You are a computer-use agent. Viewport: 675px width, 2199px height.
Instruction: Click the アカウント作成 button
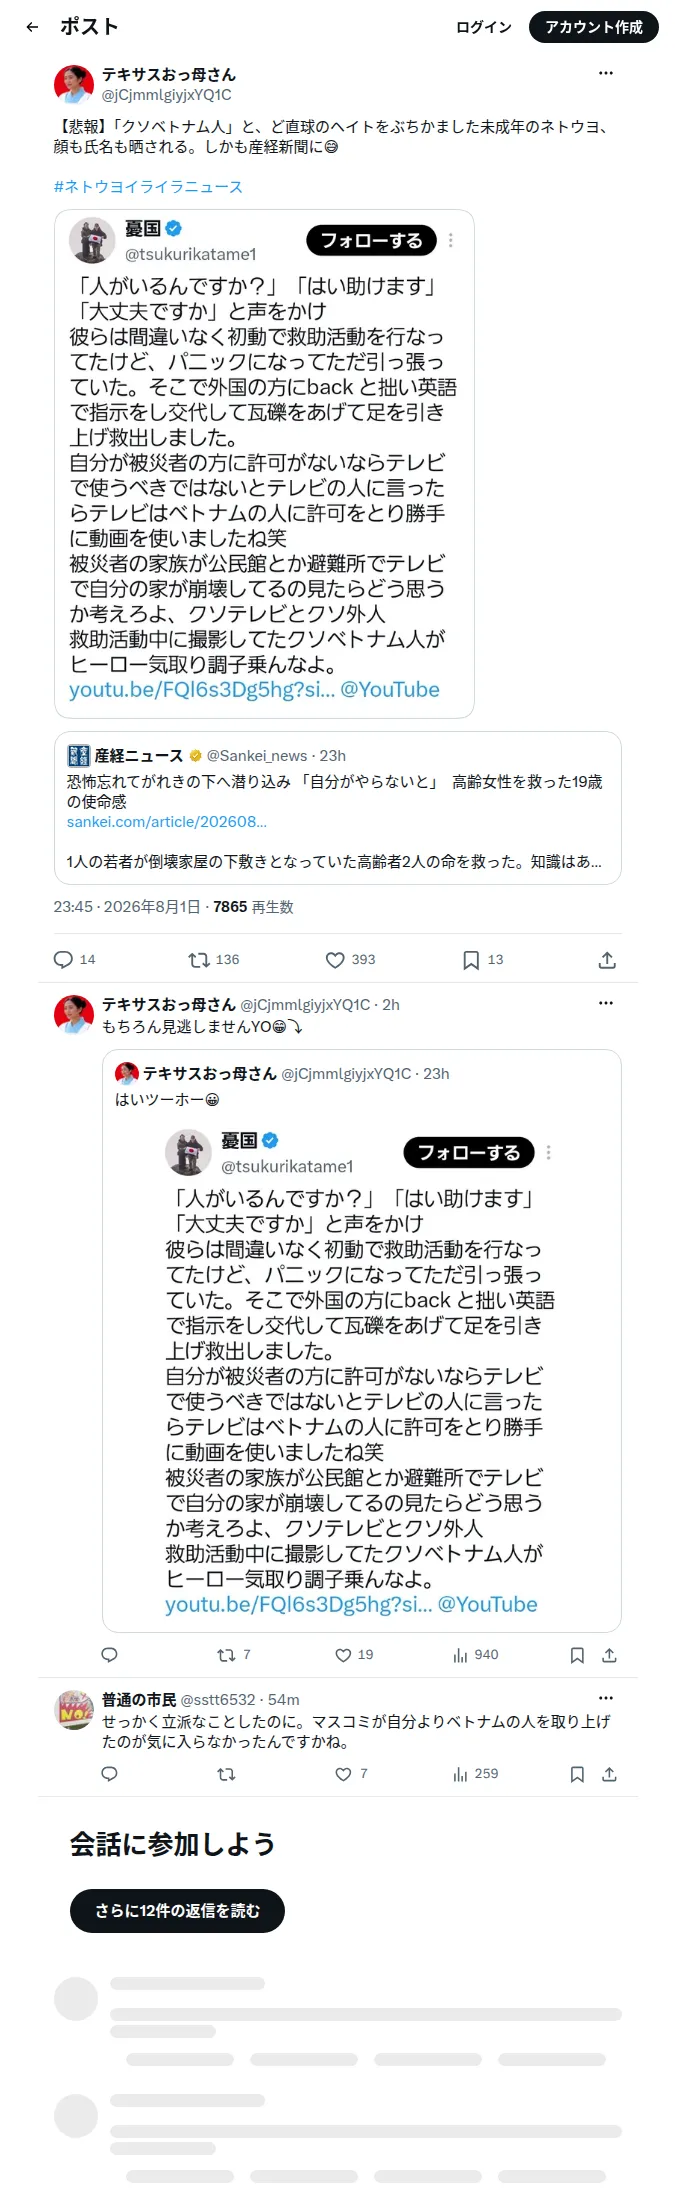coord(594,27)
